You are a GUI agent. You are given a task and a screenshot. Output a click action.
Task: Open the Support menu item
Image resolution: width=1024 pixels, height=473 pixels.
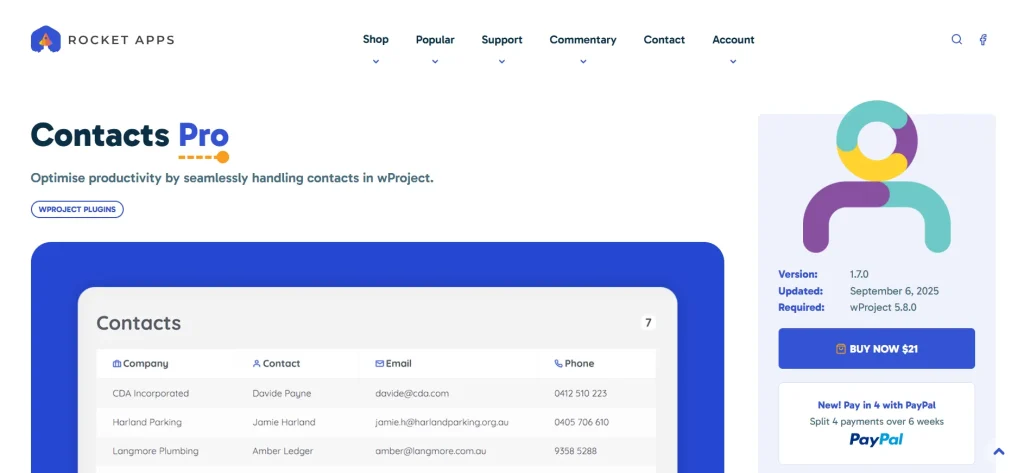click(502, 40)
